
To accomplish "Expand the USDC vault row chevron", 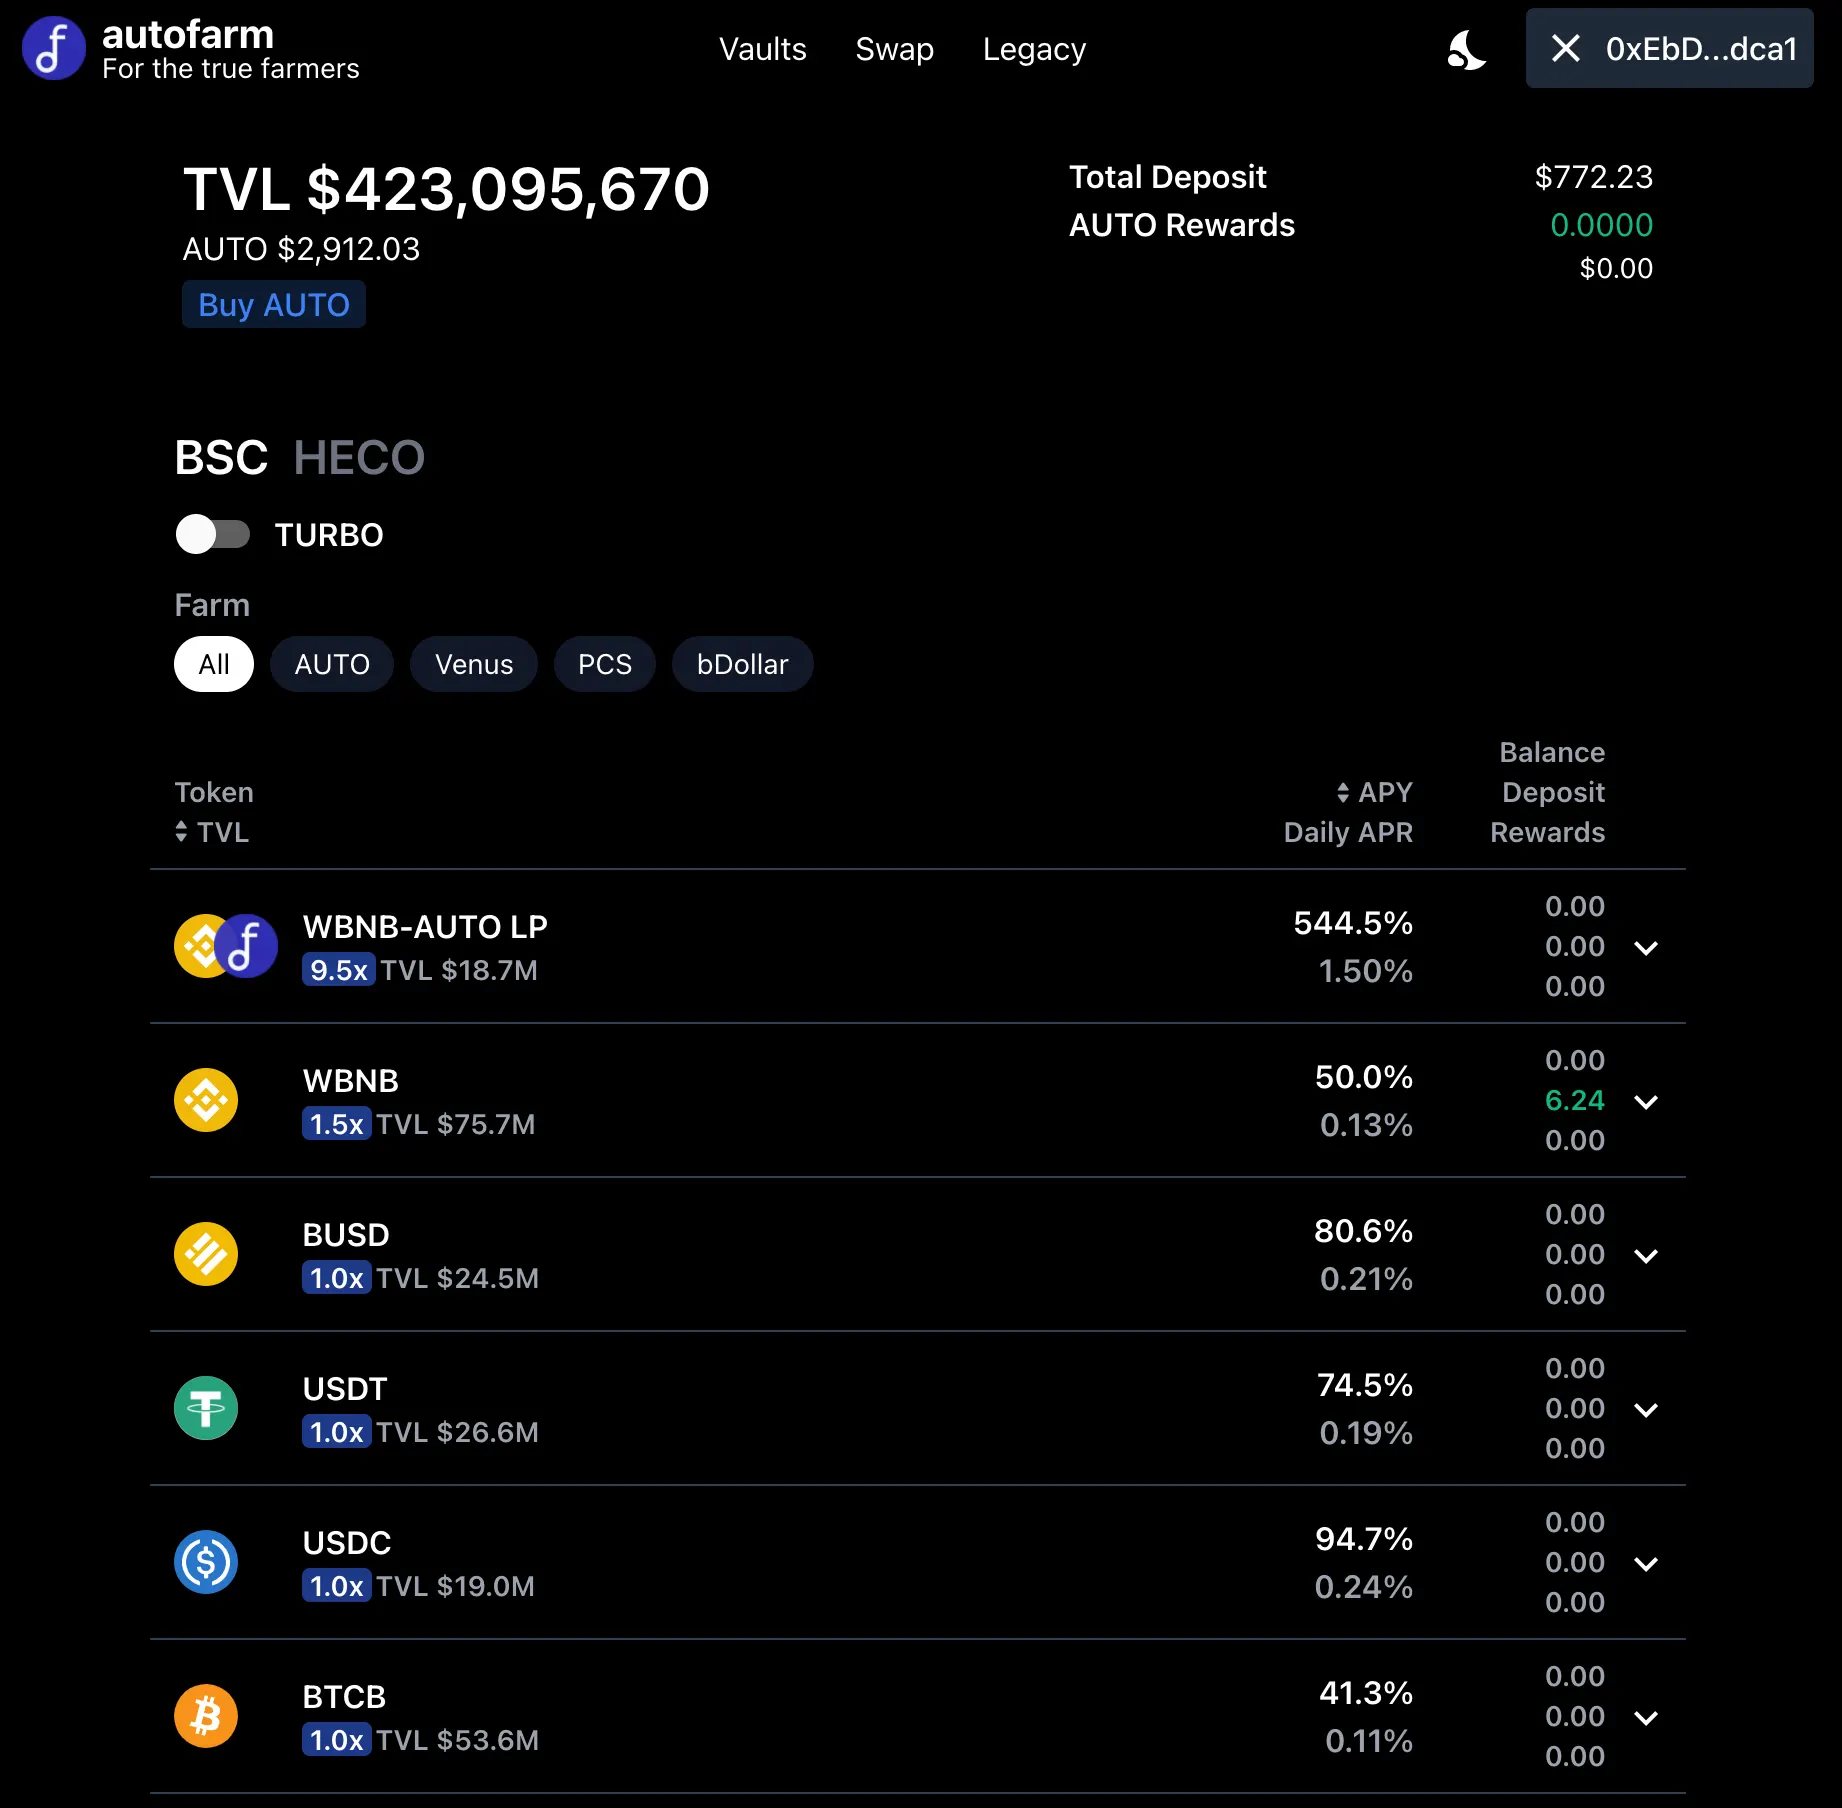I will (1646, 1563).
